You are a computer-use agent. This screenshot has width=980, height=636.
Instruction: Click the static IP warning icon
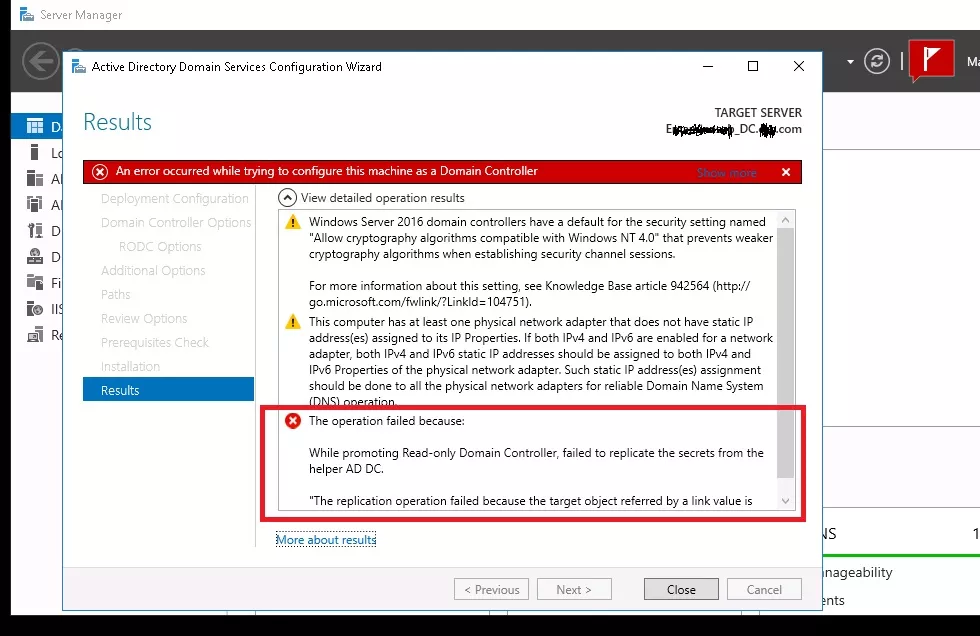pyautogui.click(x=292, y=322)
